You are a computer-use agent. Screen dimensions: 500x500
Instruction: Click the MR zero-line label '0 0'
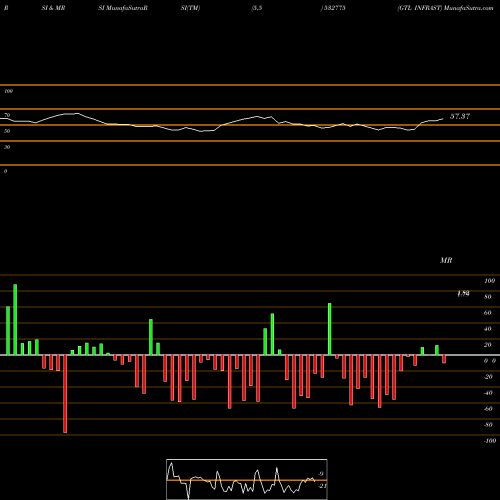[490, 361]
